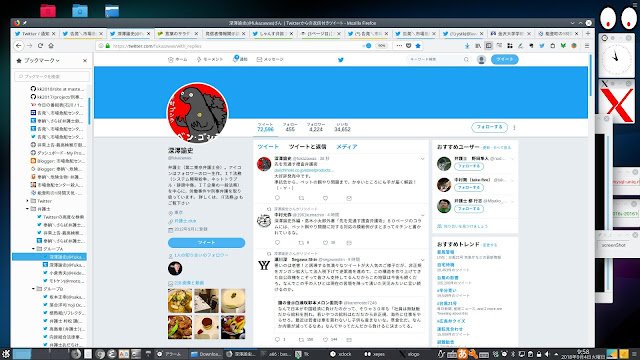Image resolution: width=640 pixels, height=360 pixels.
Task: Save page to Pocket icon
Action: pos(408,46)
